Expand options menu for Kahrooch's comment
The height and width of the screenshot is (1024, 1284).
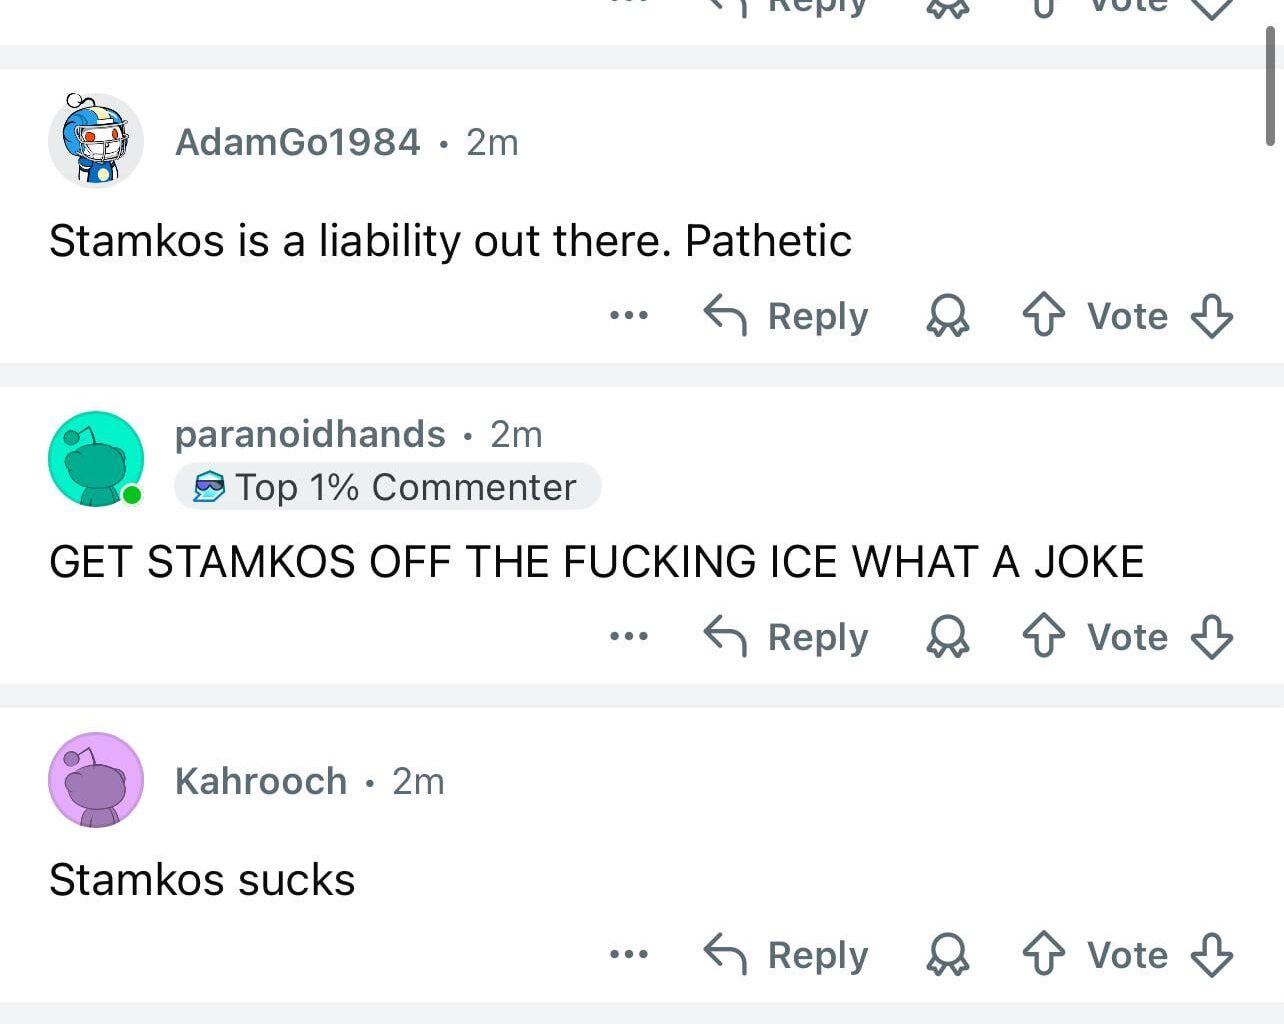tap(629, 955)
